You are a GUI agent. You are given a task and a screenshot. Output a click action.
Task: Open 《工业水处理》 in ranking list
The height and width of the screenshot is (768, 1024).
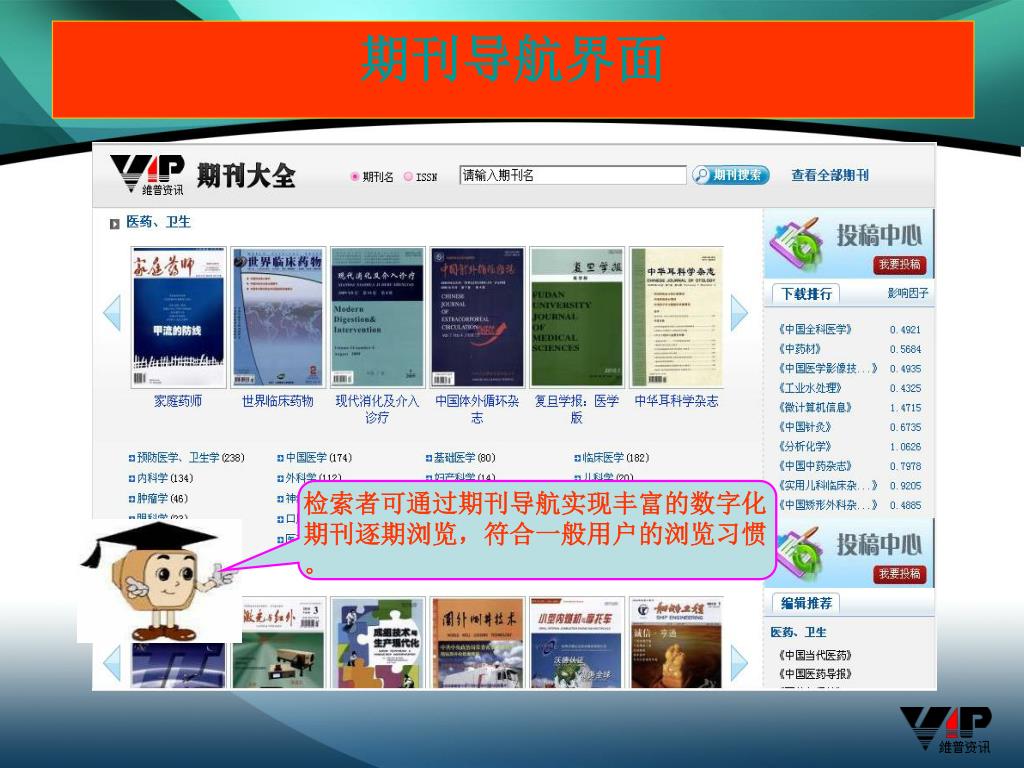(810, 388)
